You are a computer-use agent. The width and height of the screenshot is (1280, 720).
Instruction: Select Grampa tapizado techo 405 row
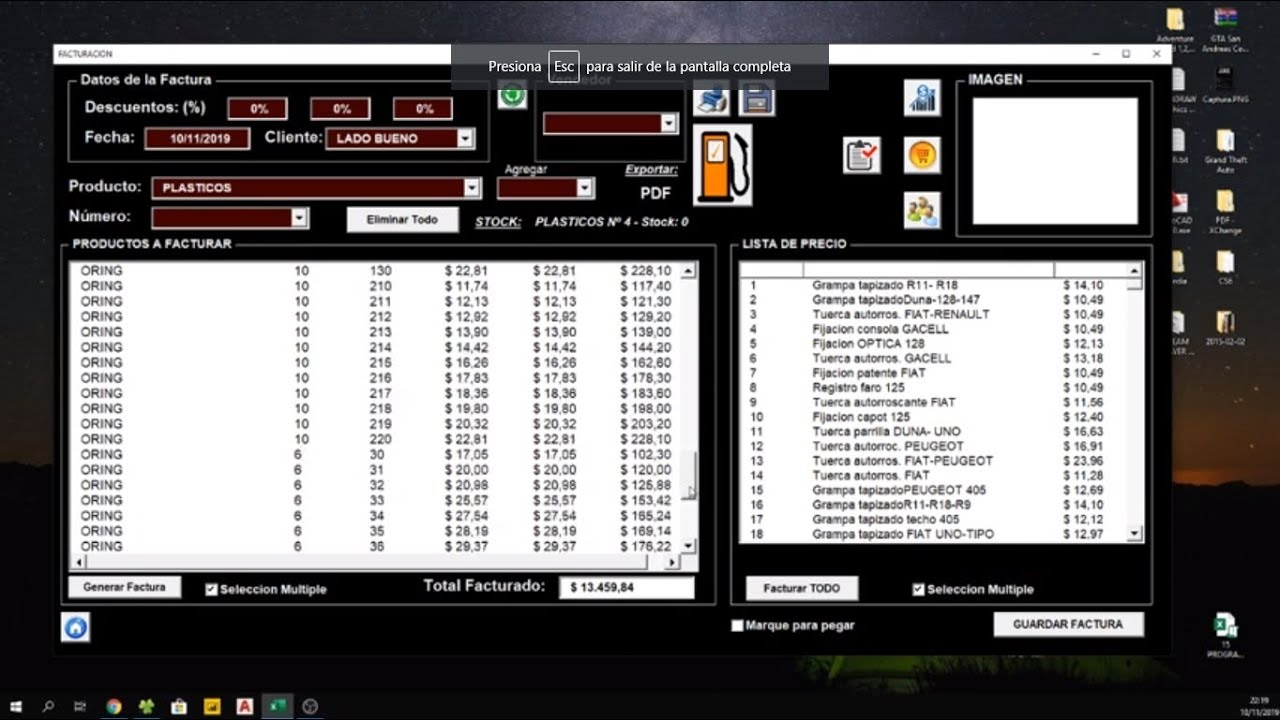click(x=933, y=520)
